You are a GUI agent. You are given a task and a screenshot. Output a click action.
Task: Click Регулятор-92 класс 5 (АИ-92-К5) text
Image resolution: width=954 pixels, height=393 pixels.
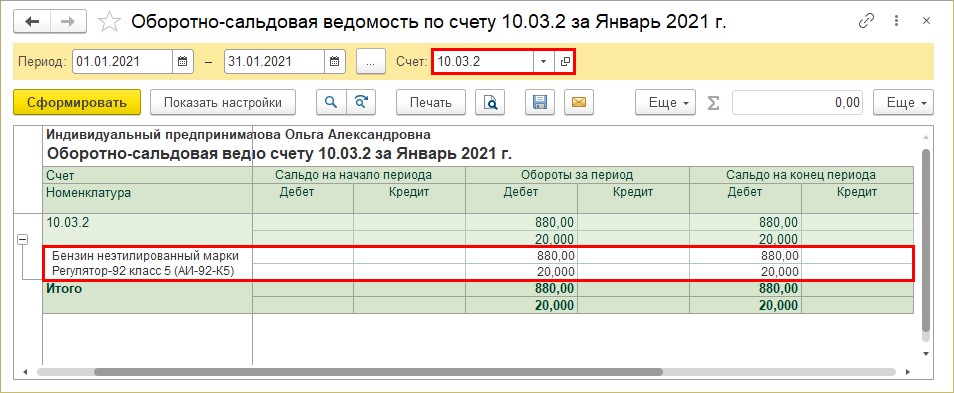(144, 270)
